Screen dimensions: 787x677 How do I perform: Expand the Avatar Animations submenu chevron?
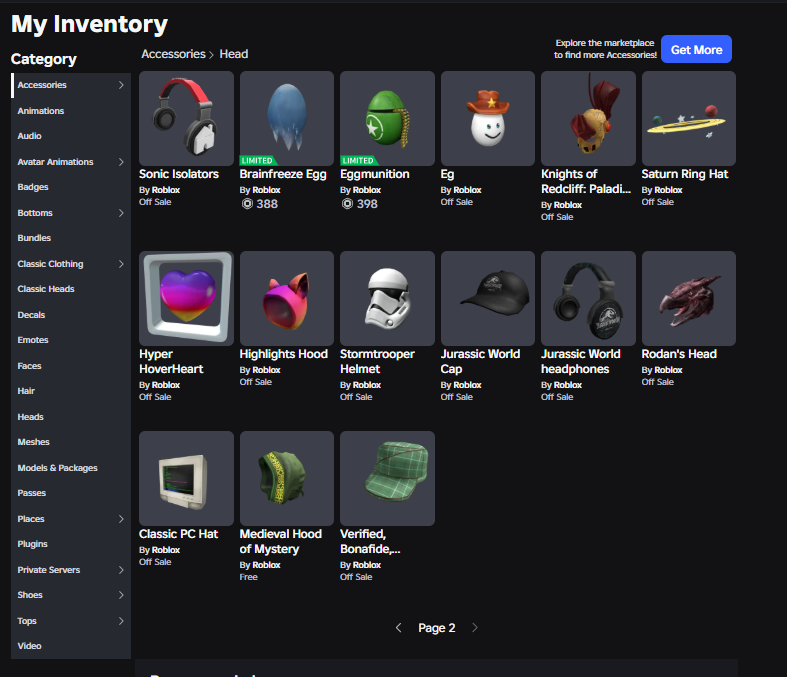(x=121, y=162)
